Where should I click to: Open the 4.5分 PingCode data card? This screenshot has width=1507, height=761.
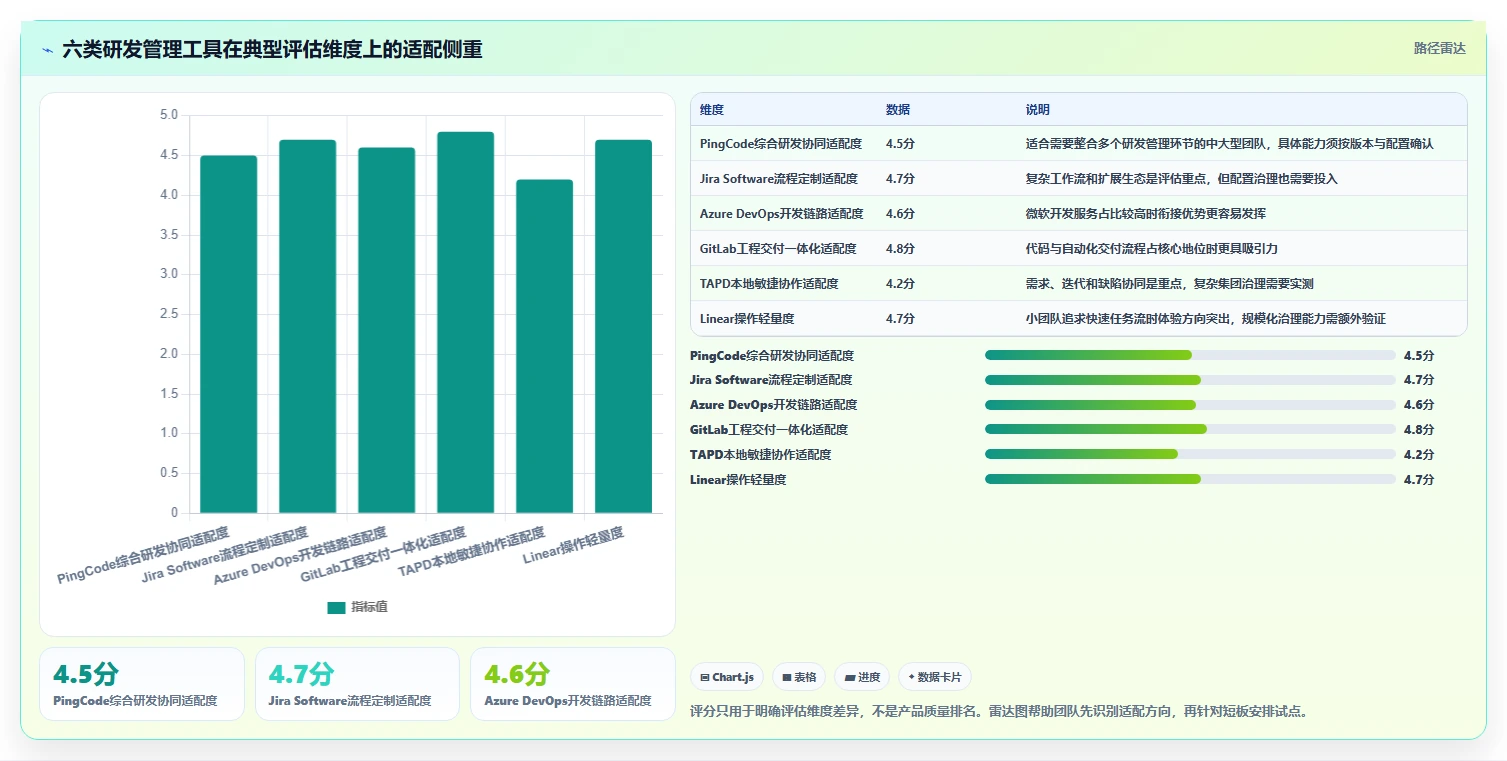point(142,684)
